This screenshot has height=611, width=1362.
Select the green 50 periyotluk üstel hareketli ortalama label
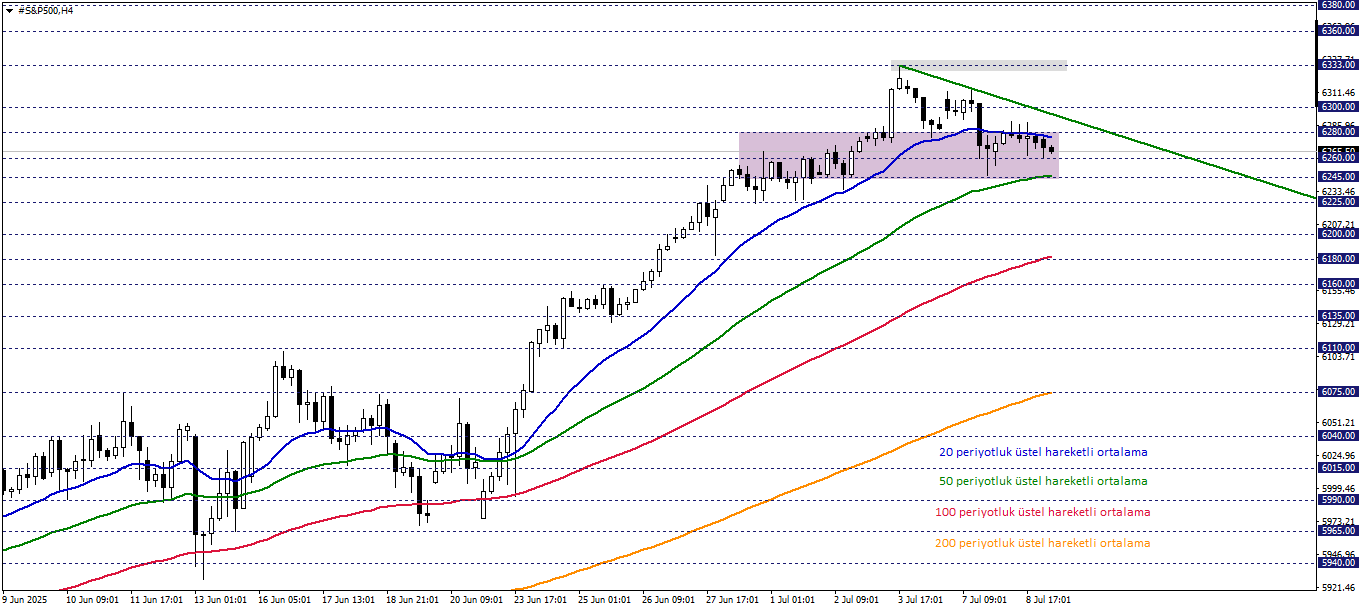point(1043,481)
